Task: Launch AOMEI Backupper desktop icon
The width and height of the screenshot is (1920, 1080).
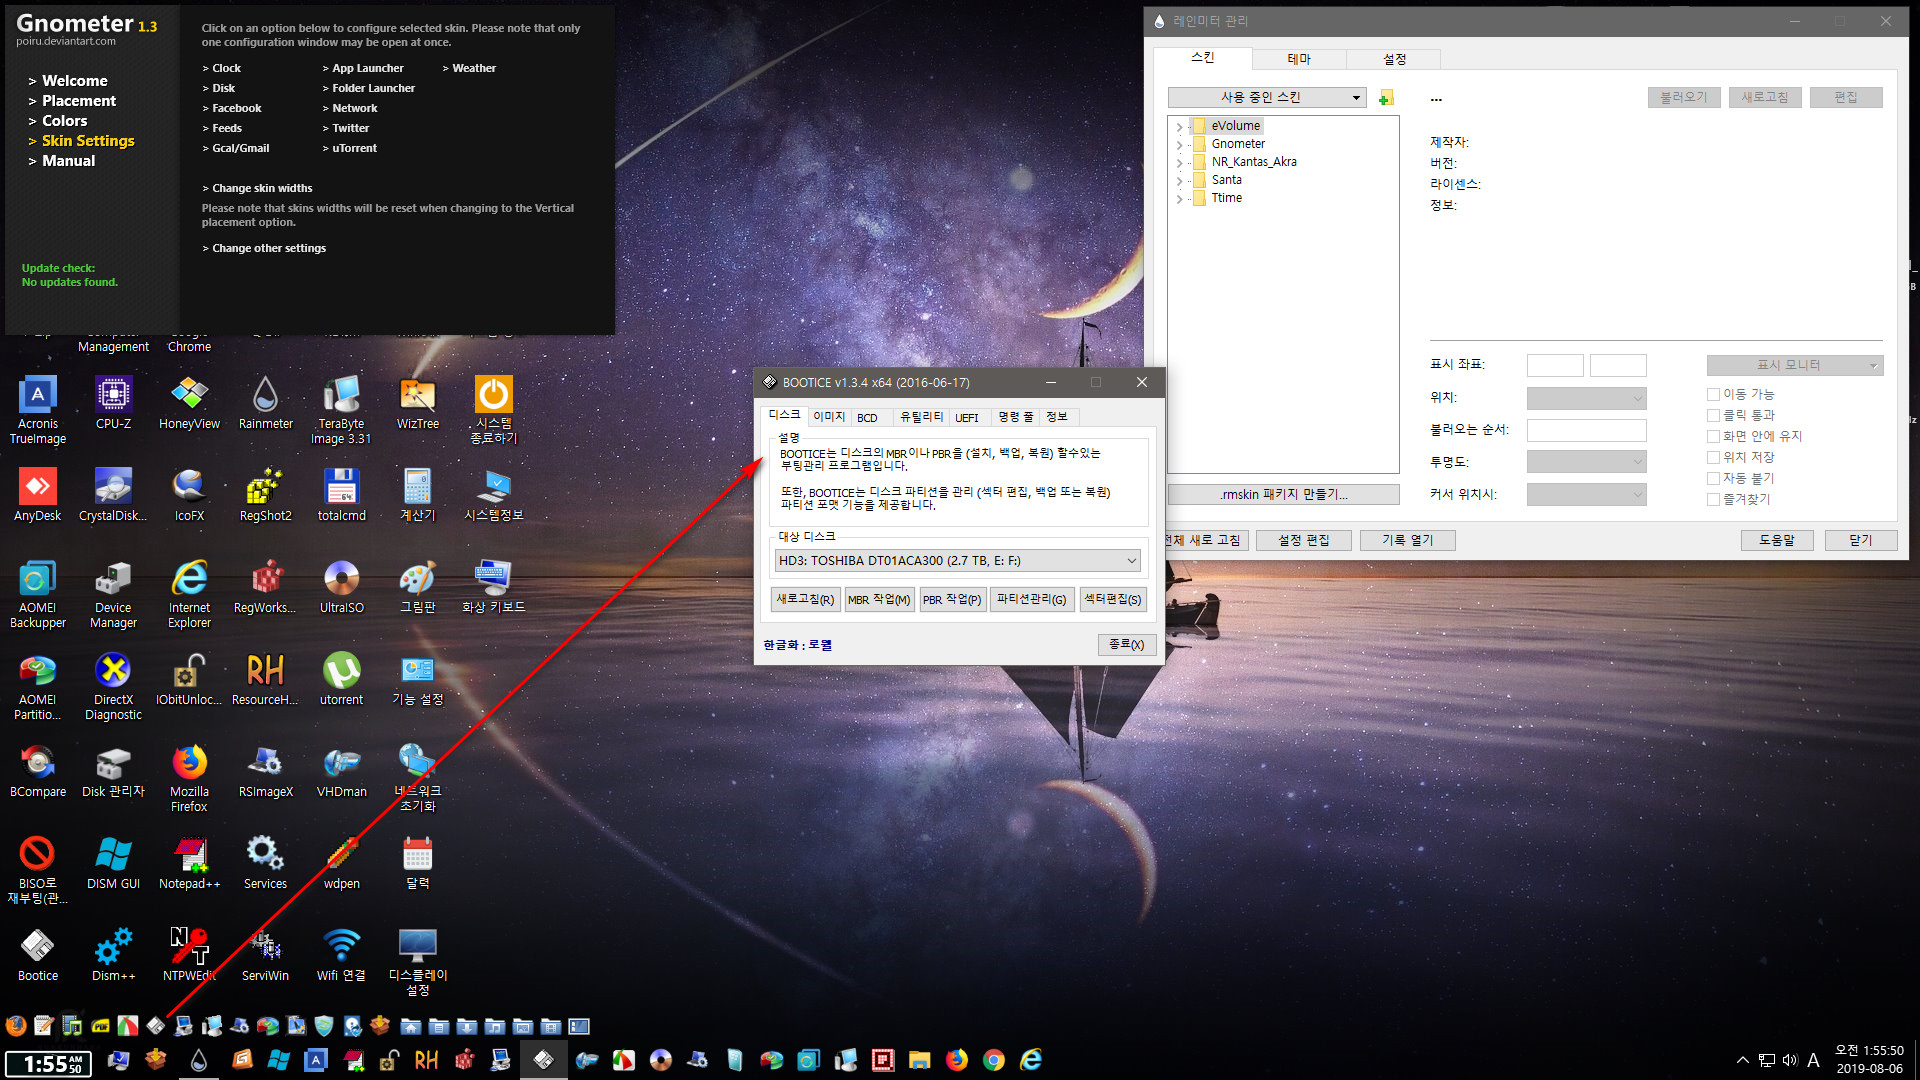Action: 38,593
